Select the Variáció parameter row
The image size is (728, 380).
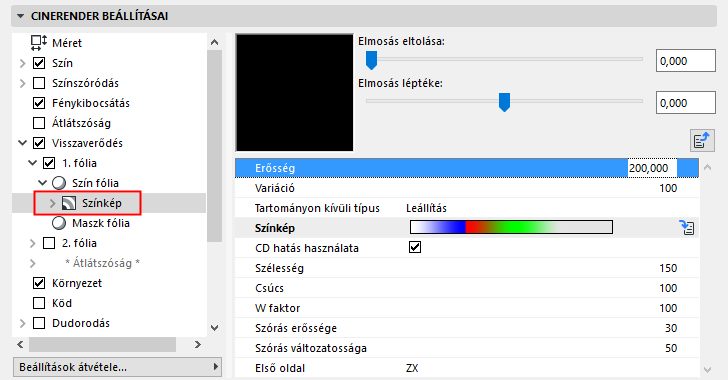tap(467, 188)
